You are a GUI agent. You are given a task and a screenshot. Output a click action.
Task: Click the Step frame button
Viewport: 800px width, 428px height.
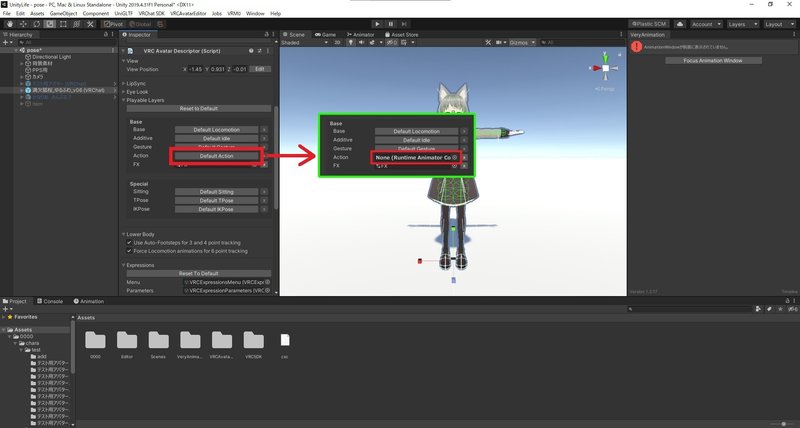pos(405,24)
